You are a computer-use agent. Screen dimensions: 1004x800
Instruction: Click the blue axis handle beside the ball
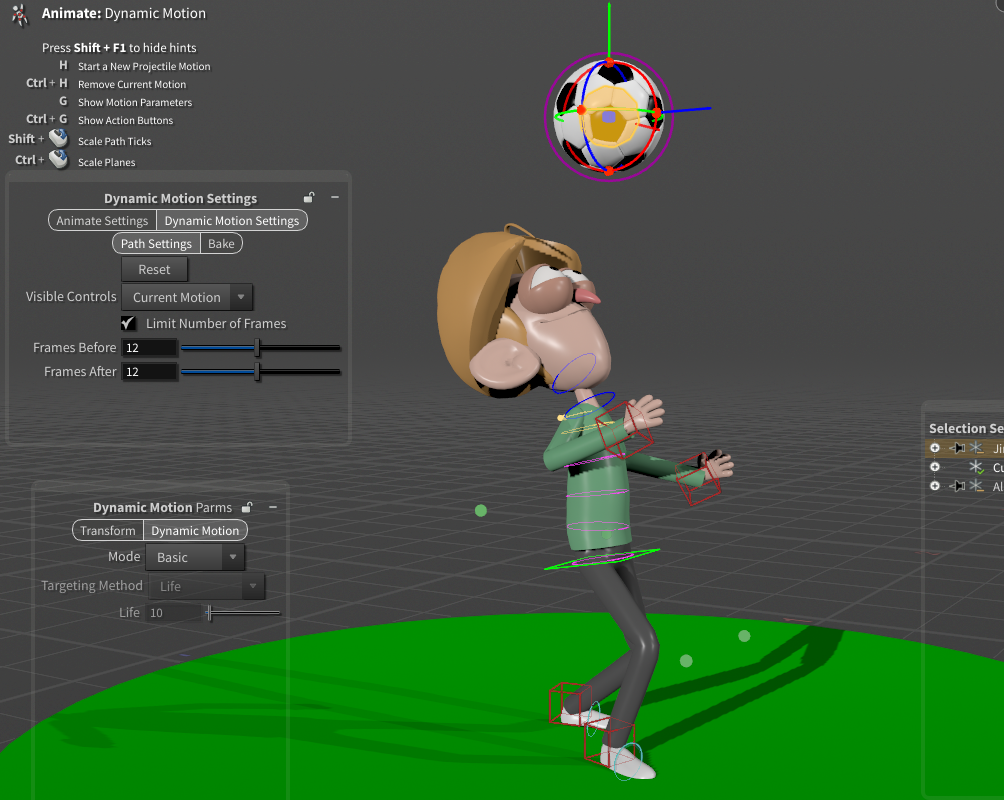pyautogui.click(x=686, y=110)
